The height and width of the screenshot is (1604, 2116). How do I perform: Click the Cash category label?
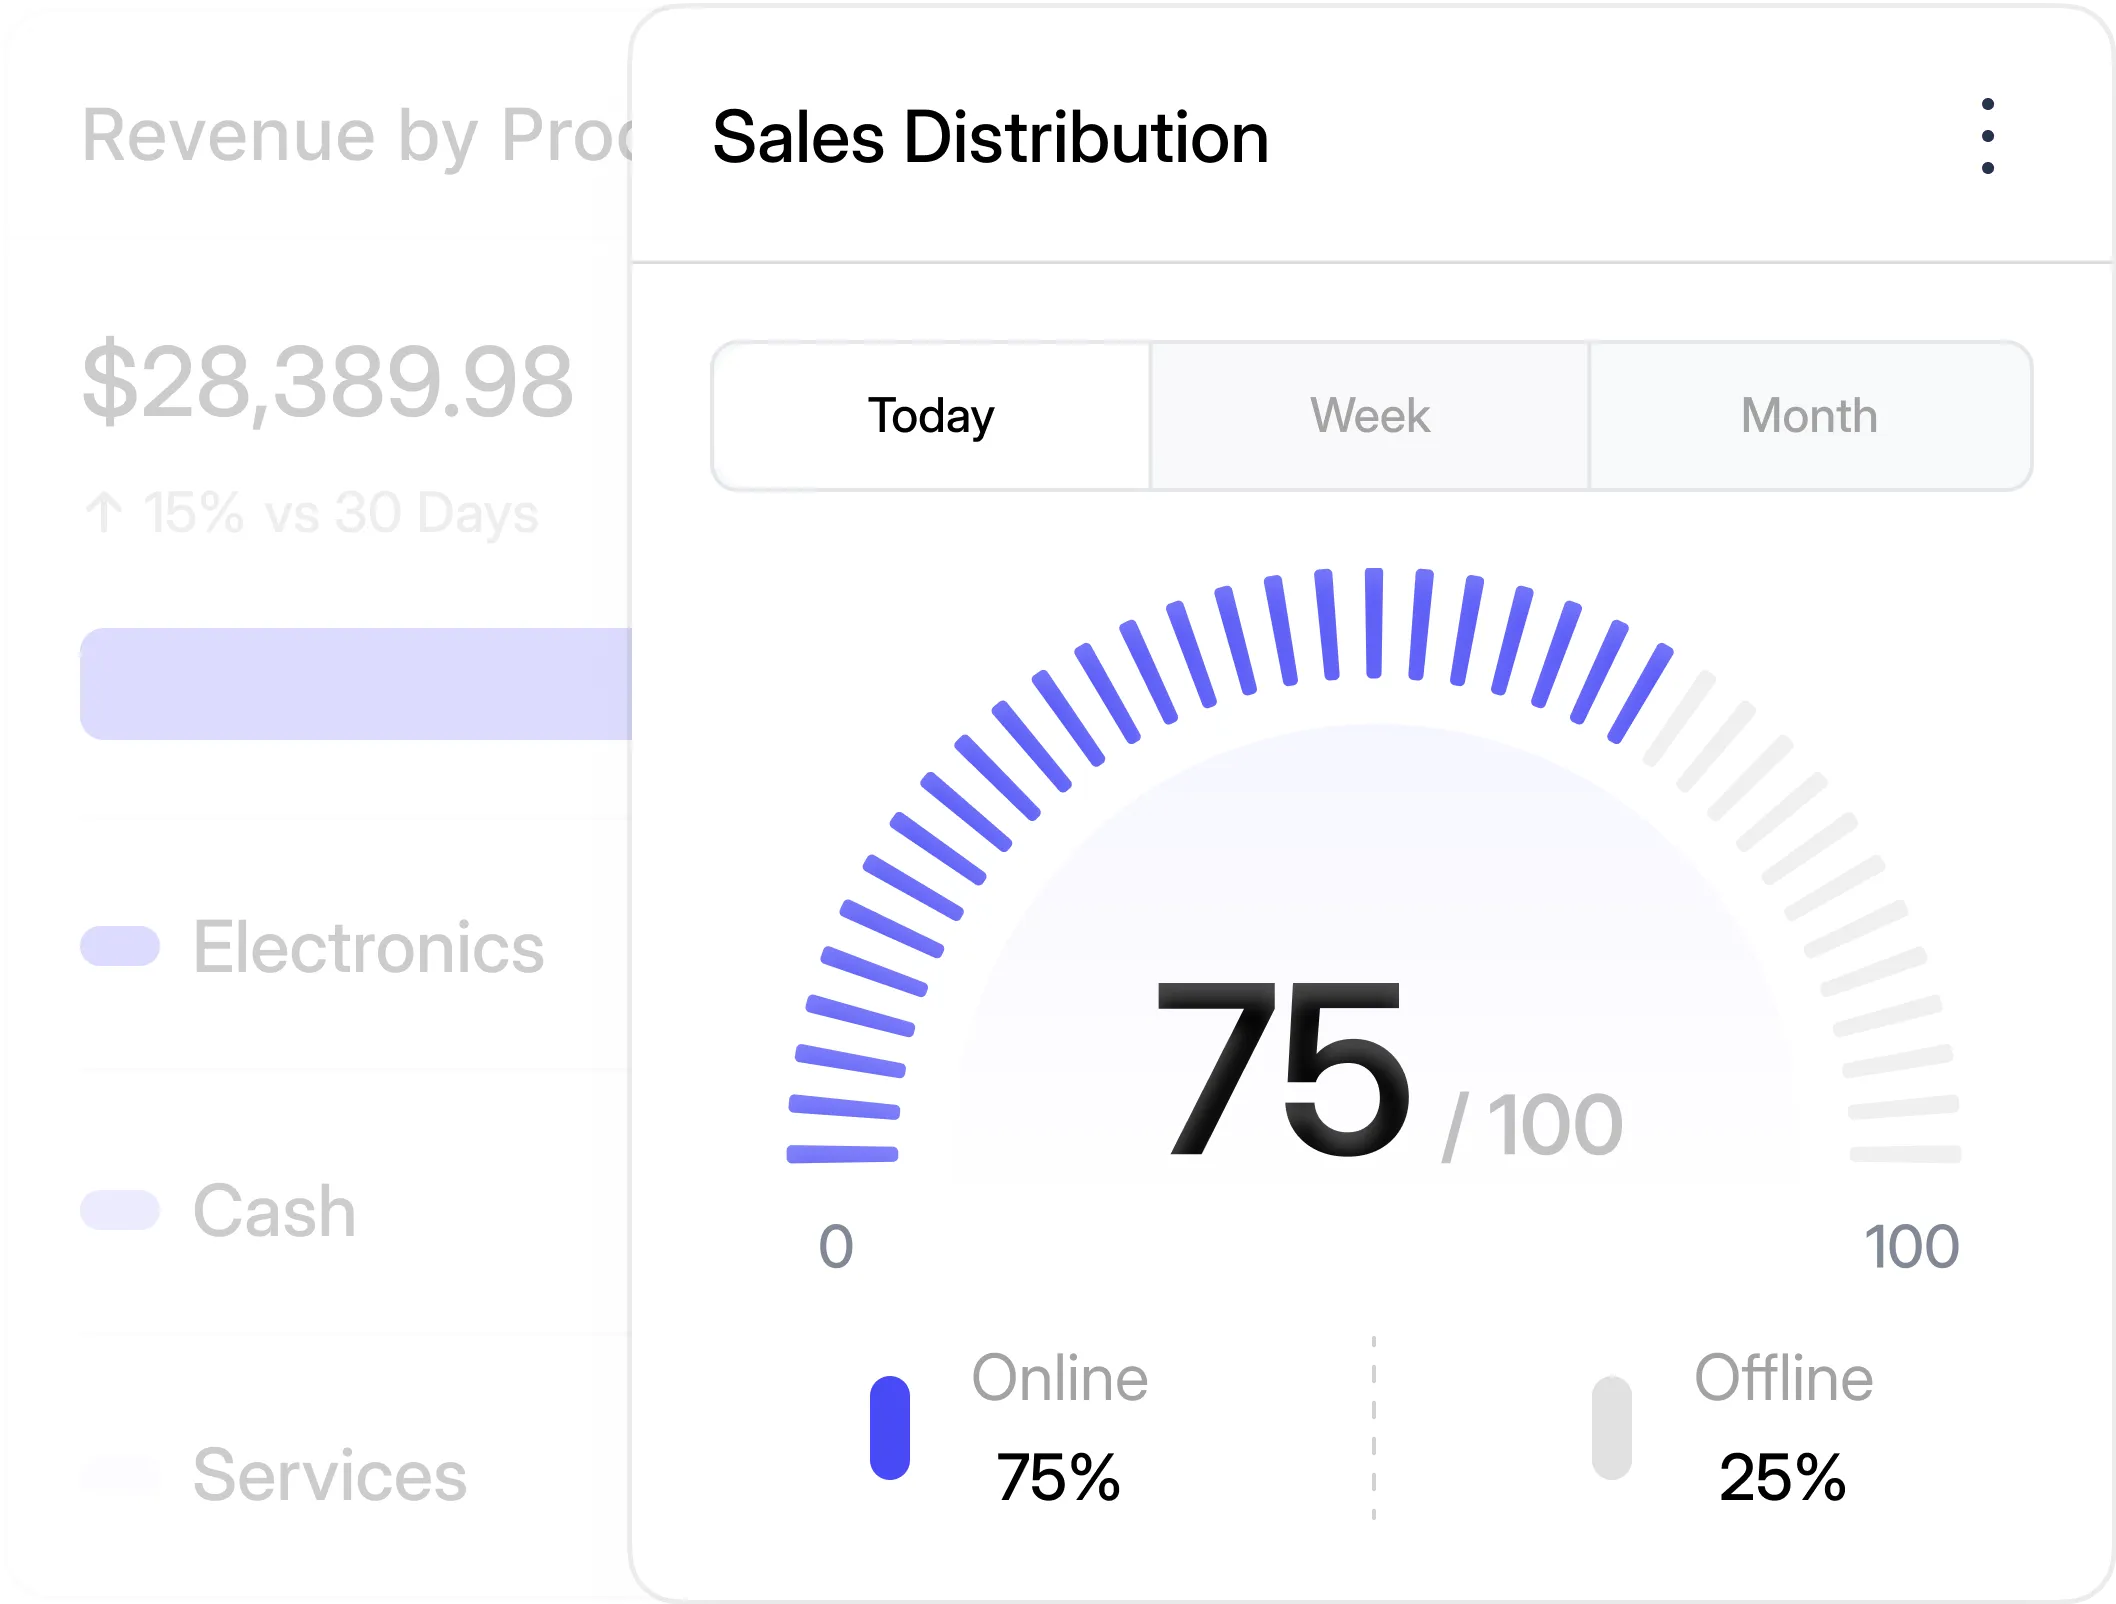coord(274,1211)
